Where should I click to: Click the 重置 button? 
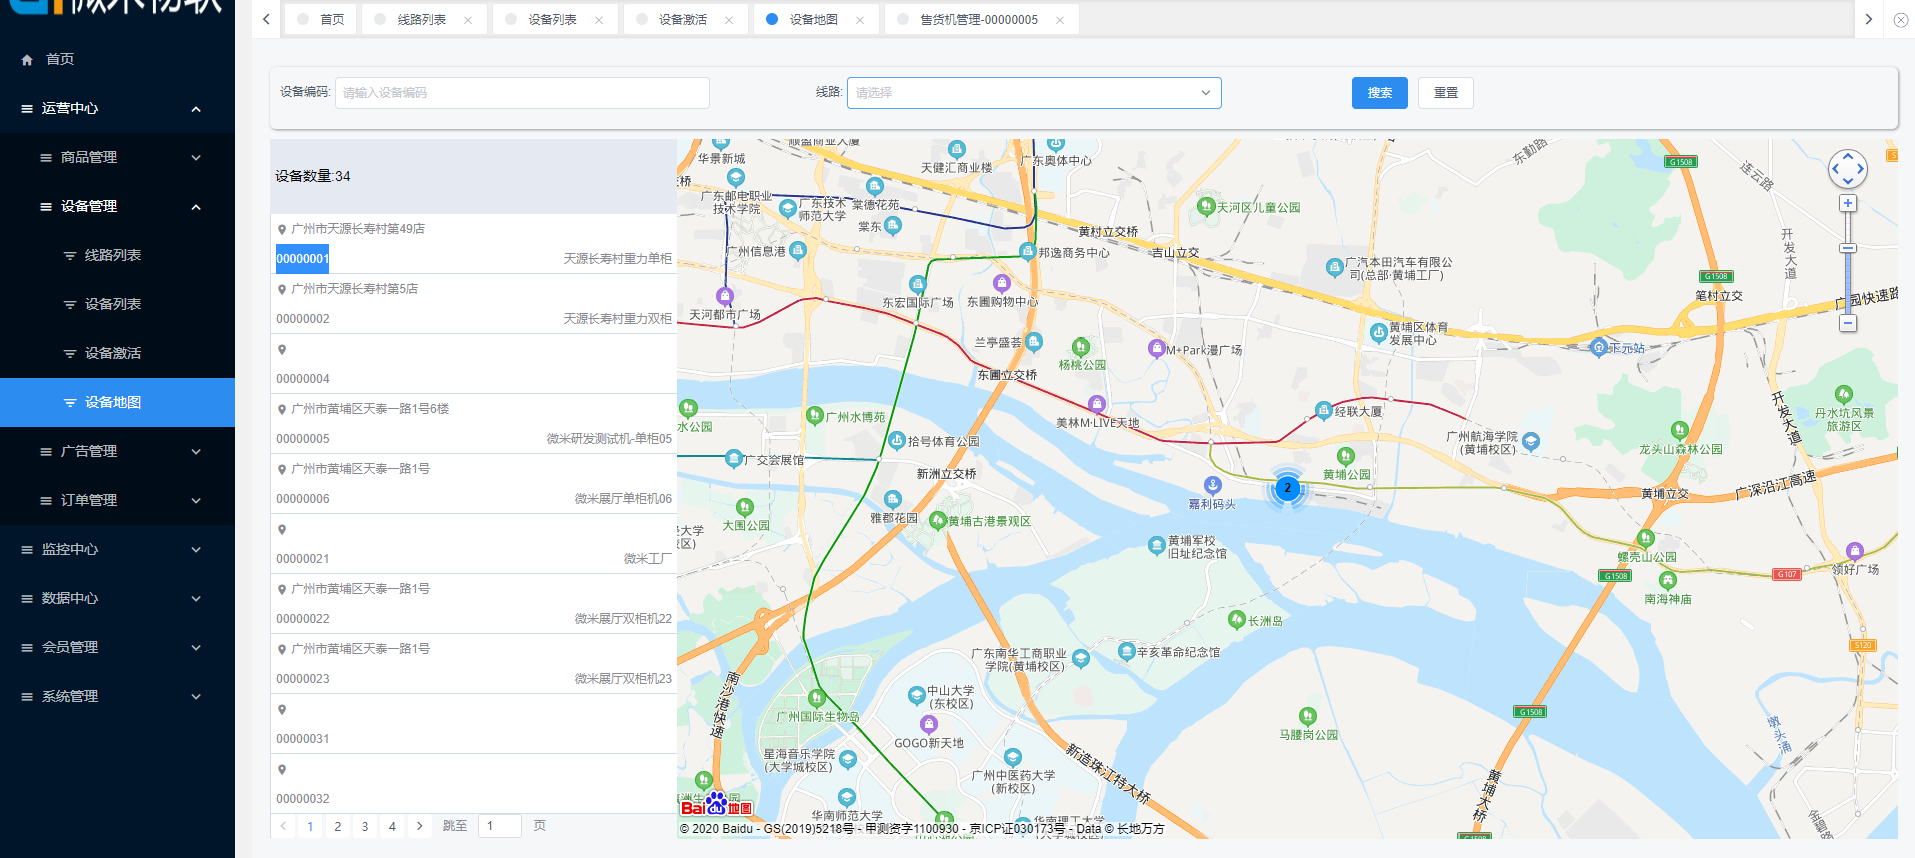(1446, 93)
